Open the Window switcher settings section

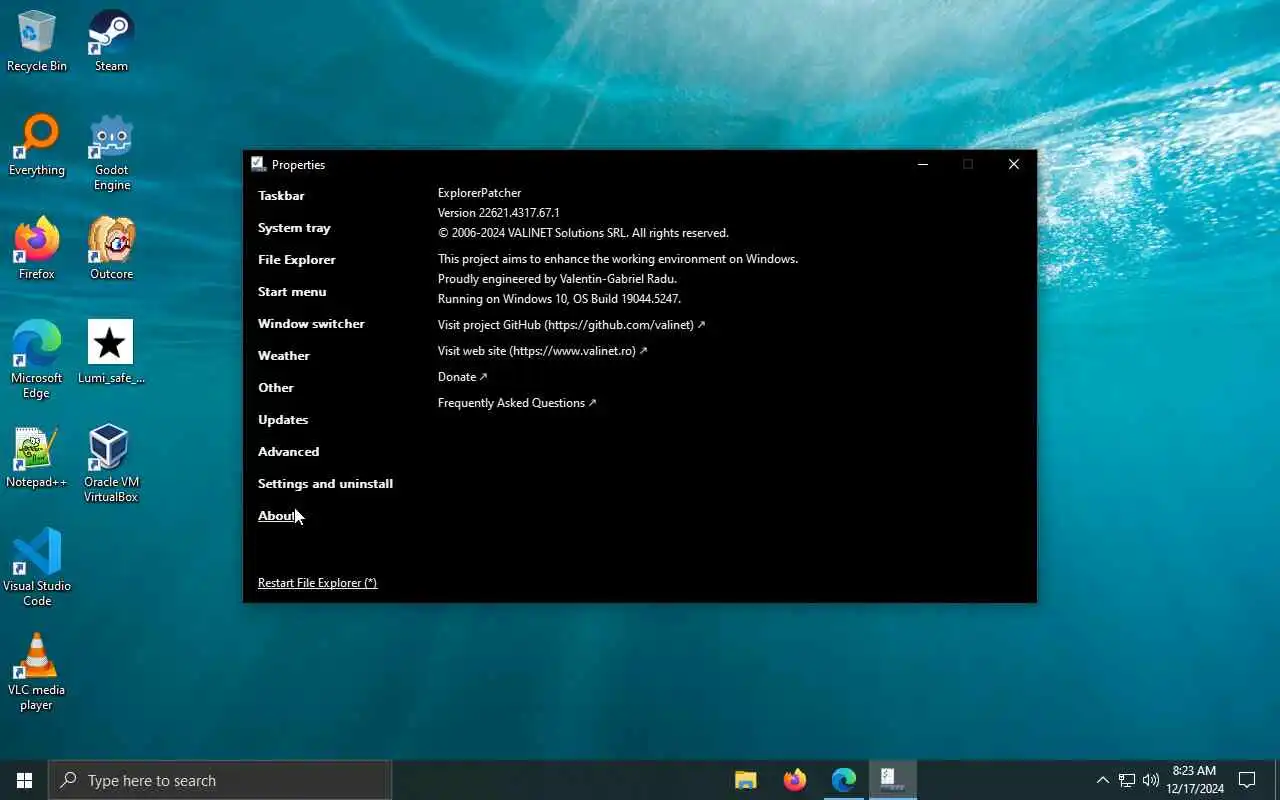coord(311,324)
